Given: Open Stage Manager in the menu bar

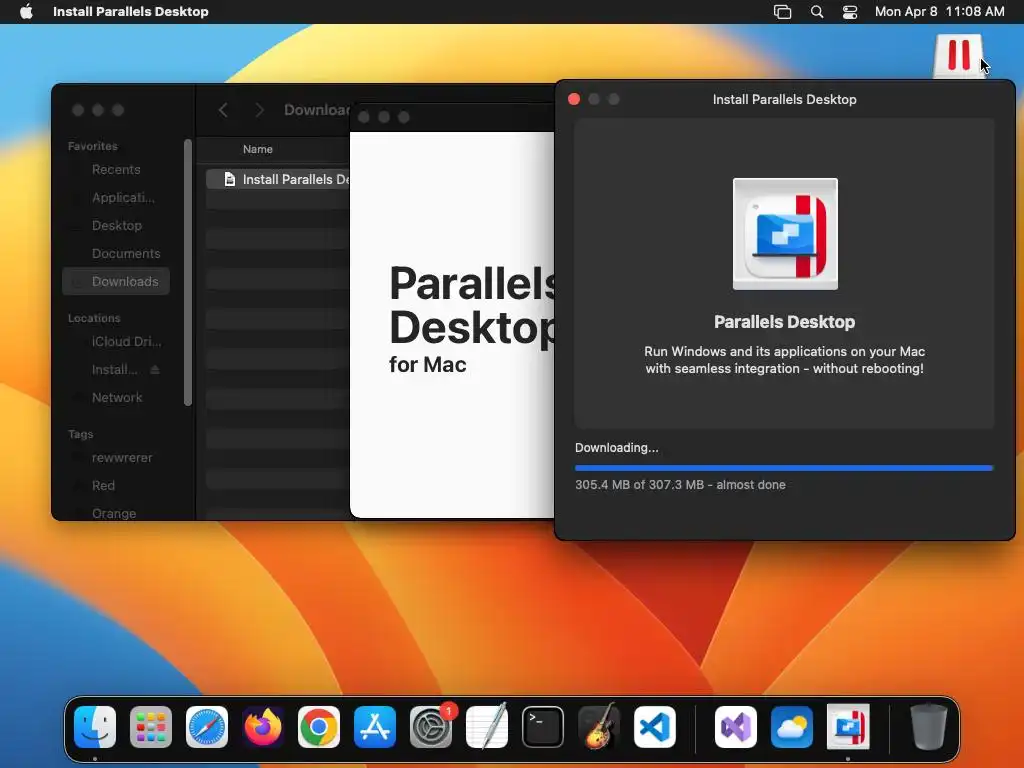Looking at the screenshot, I should 782,12.
